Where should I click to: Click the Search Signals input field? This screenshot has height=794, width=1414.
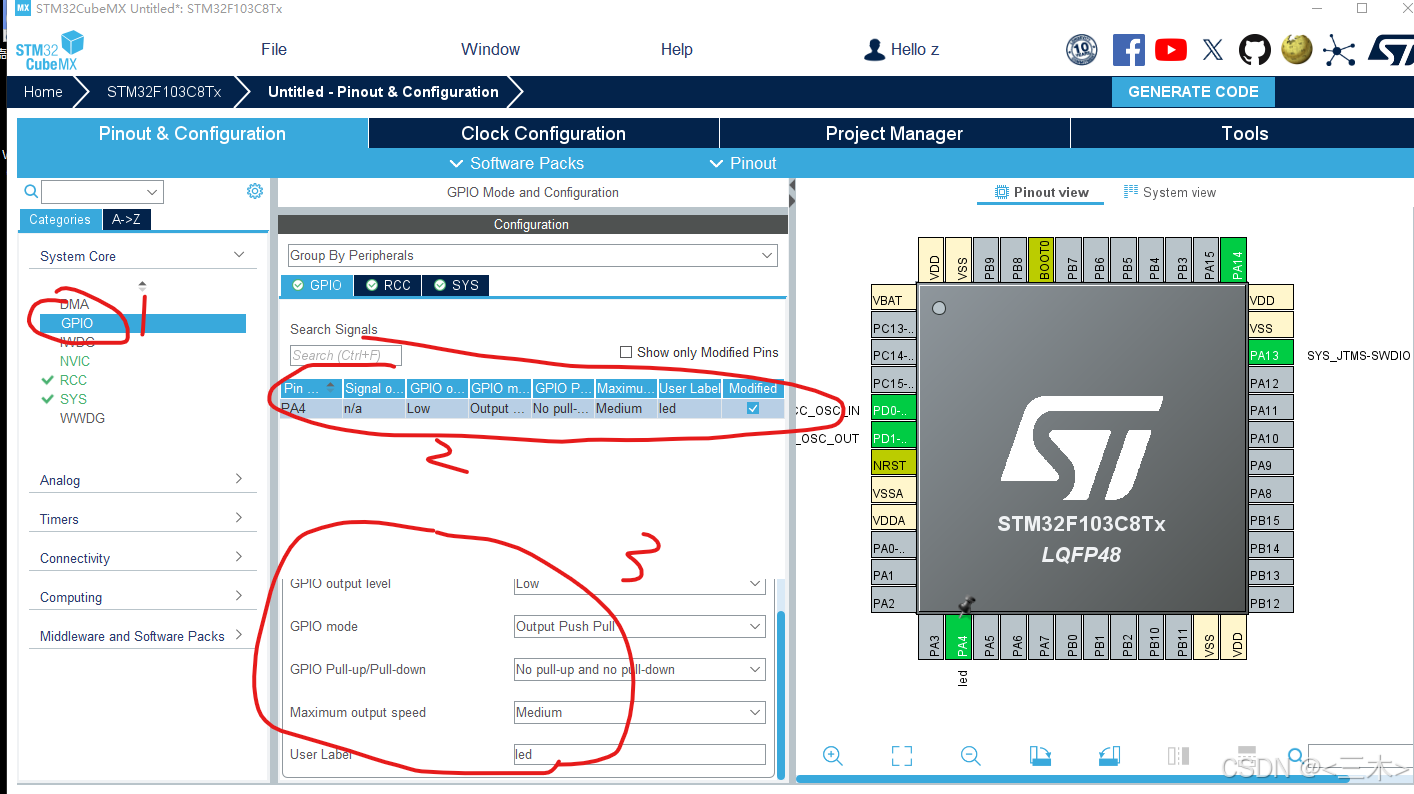point(346,355)
